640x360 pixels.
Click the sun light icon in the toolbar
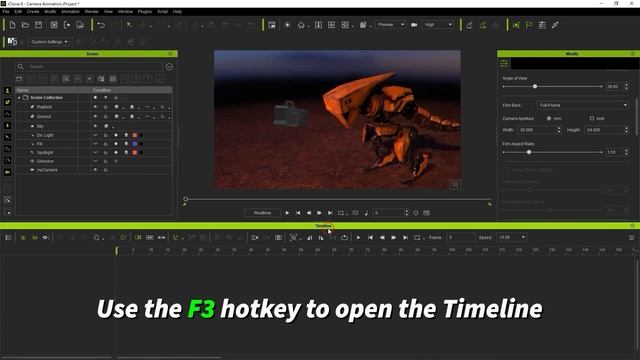coord(287,25)
